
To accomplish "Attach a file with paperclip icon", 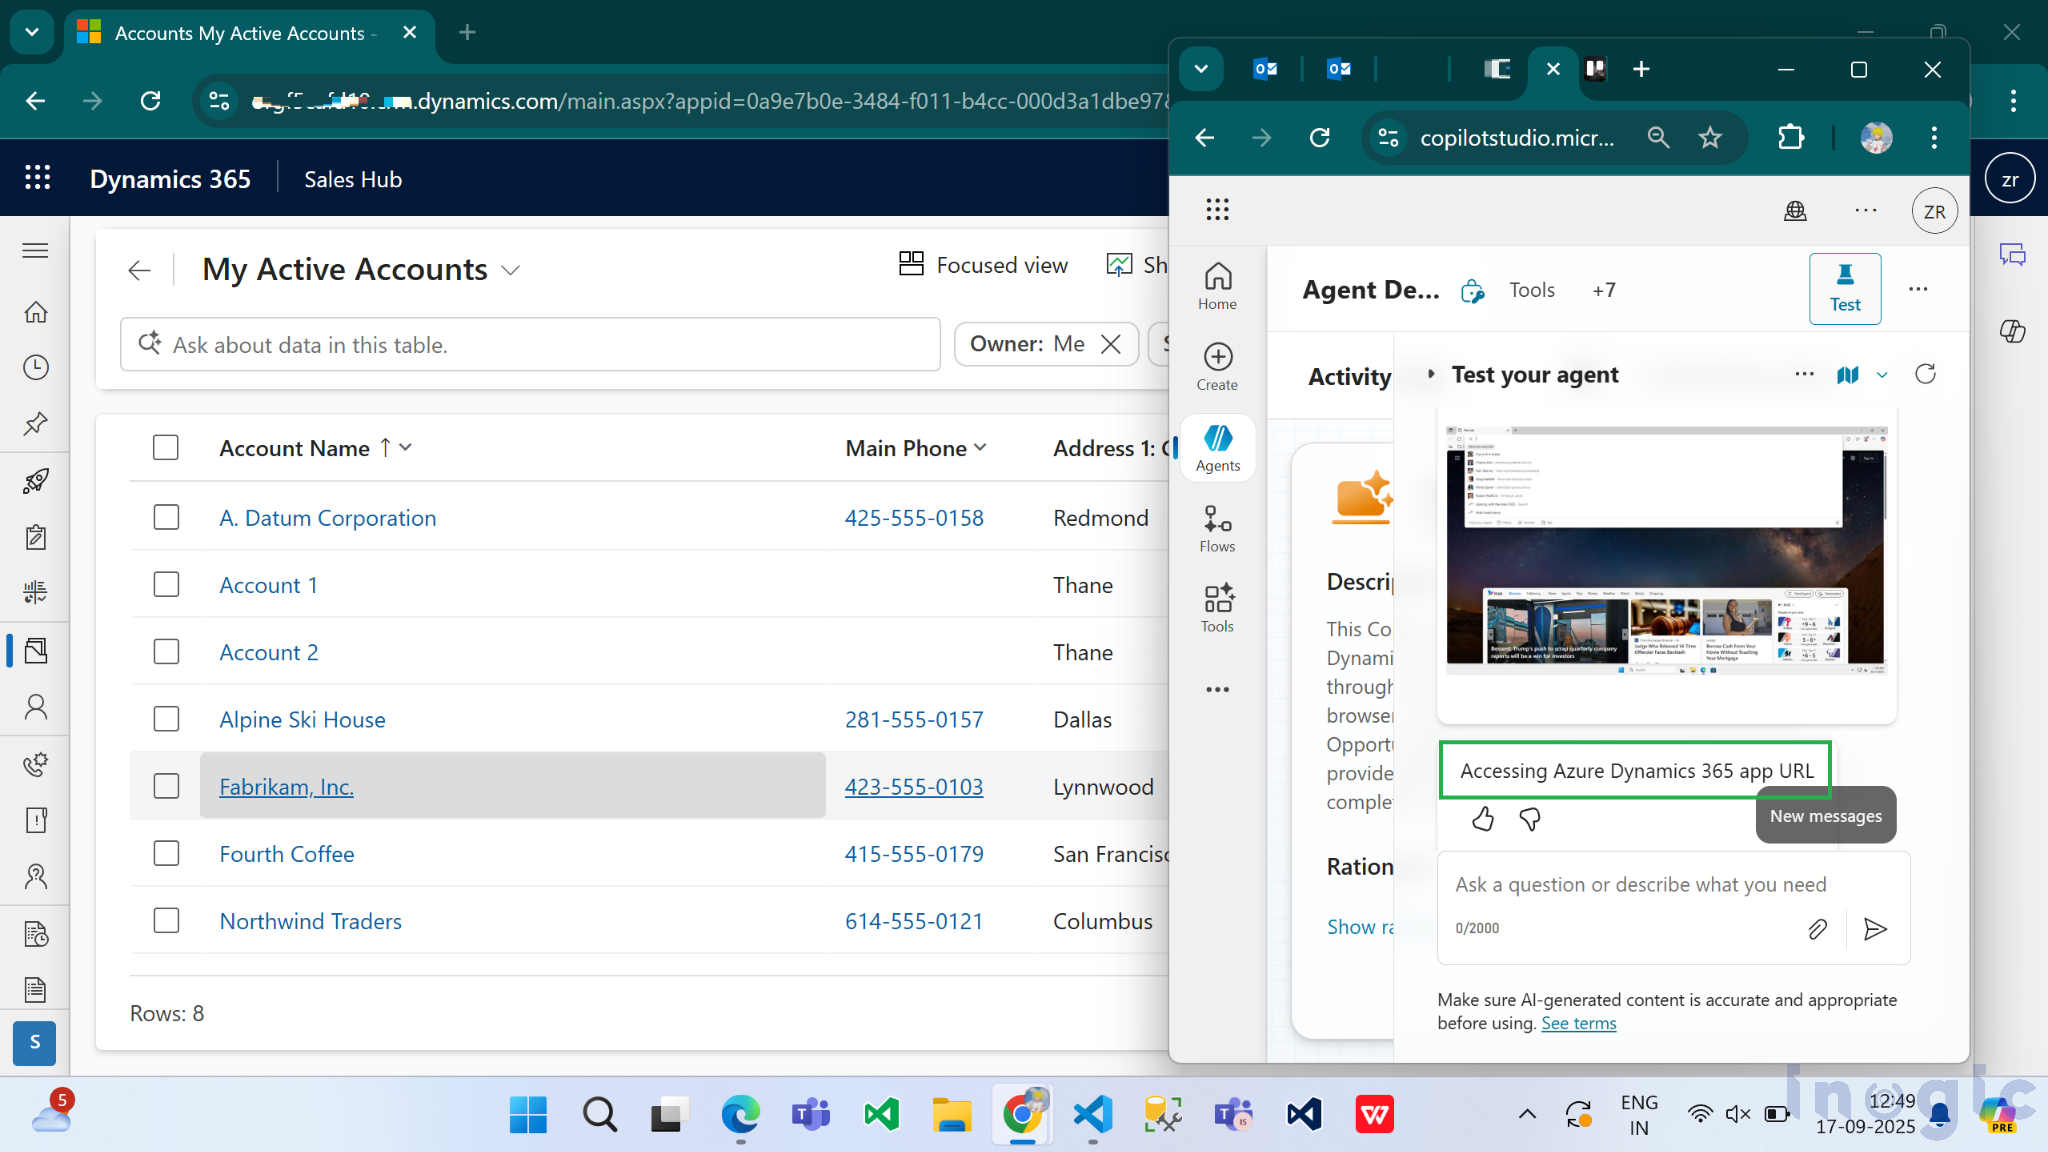I will tap(1817, 929).
